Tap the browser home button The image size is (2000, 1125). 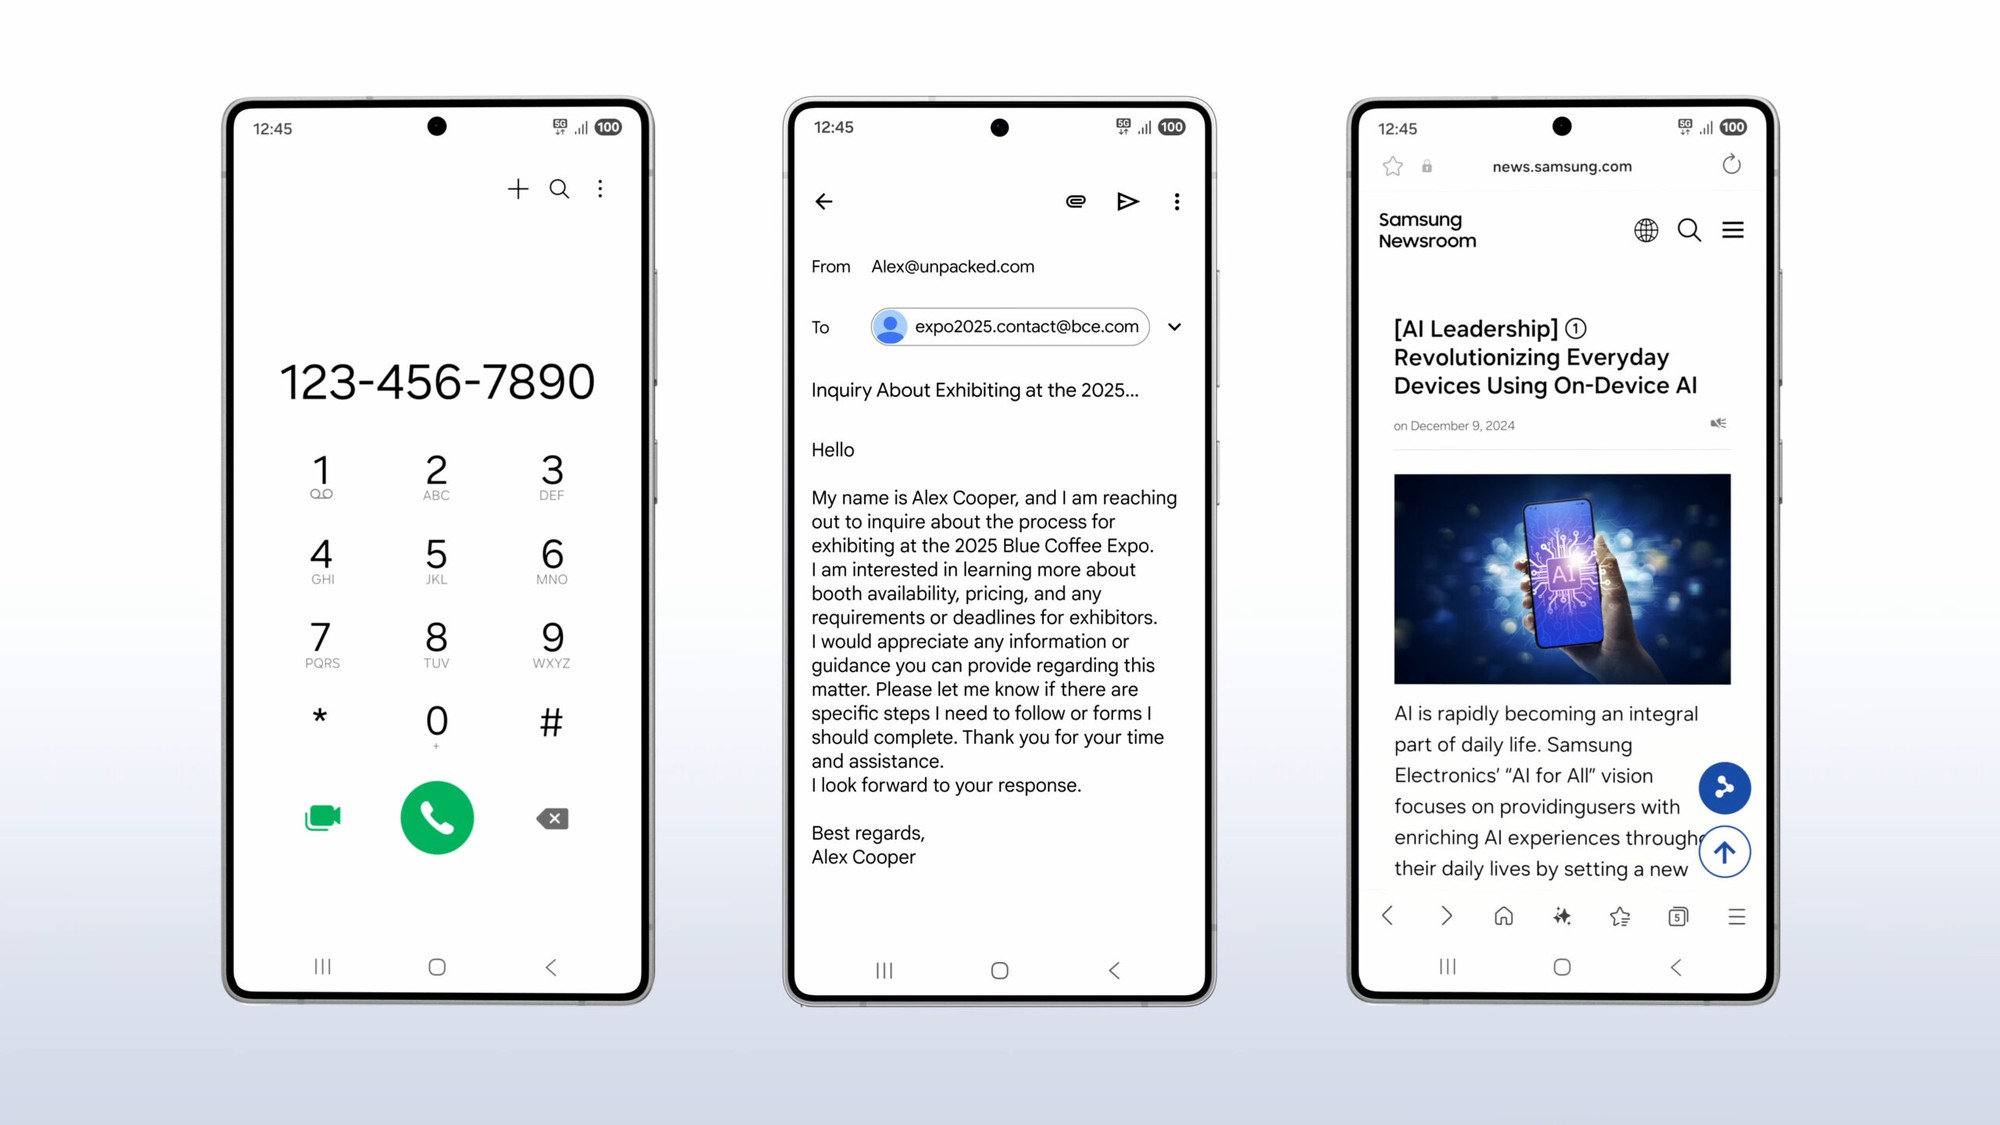pos(1504,915)
